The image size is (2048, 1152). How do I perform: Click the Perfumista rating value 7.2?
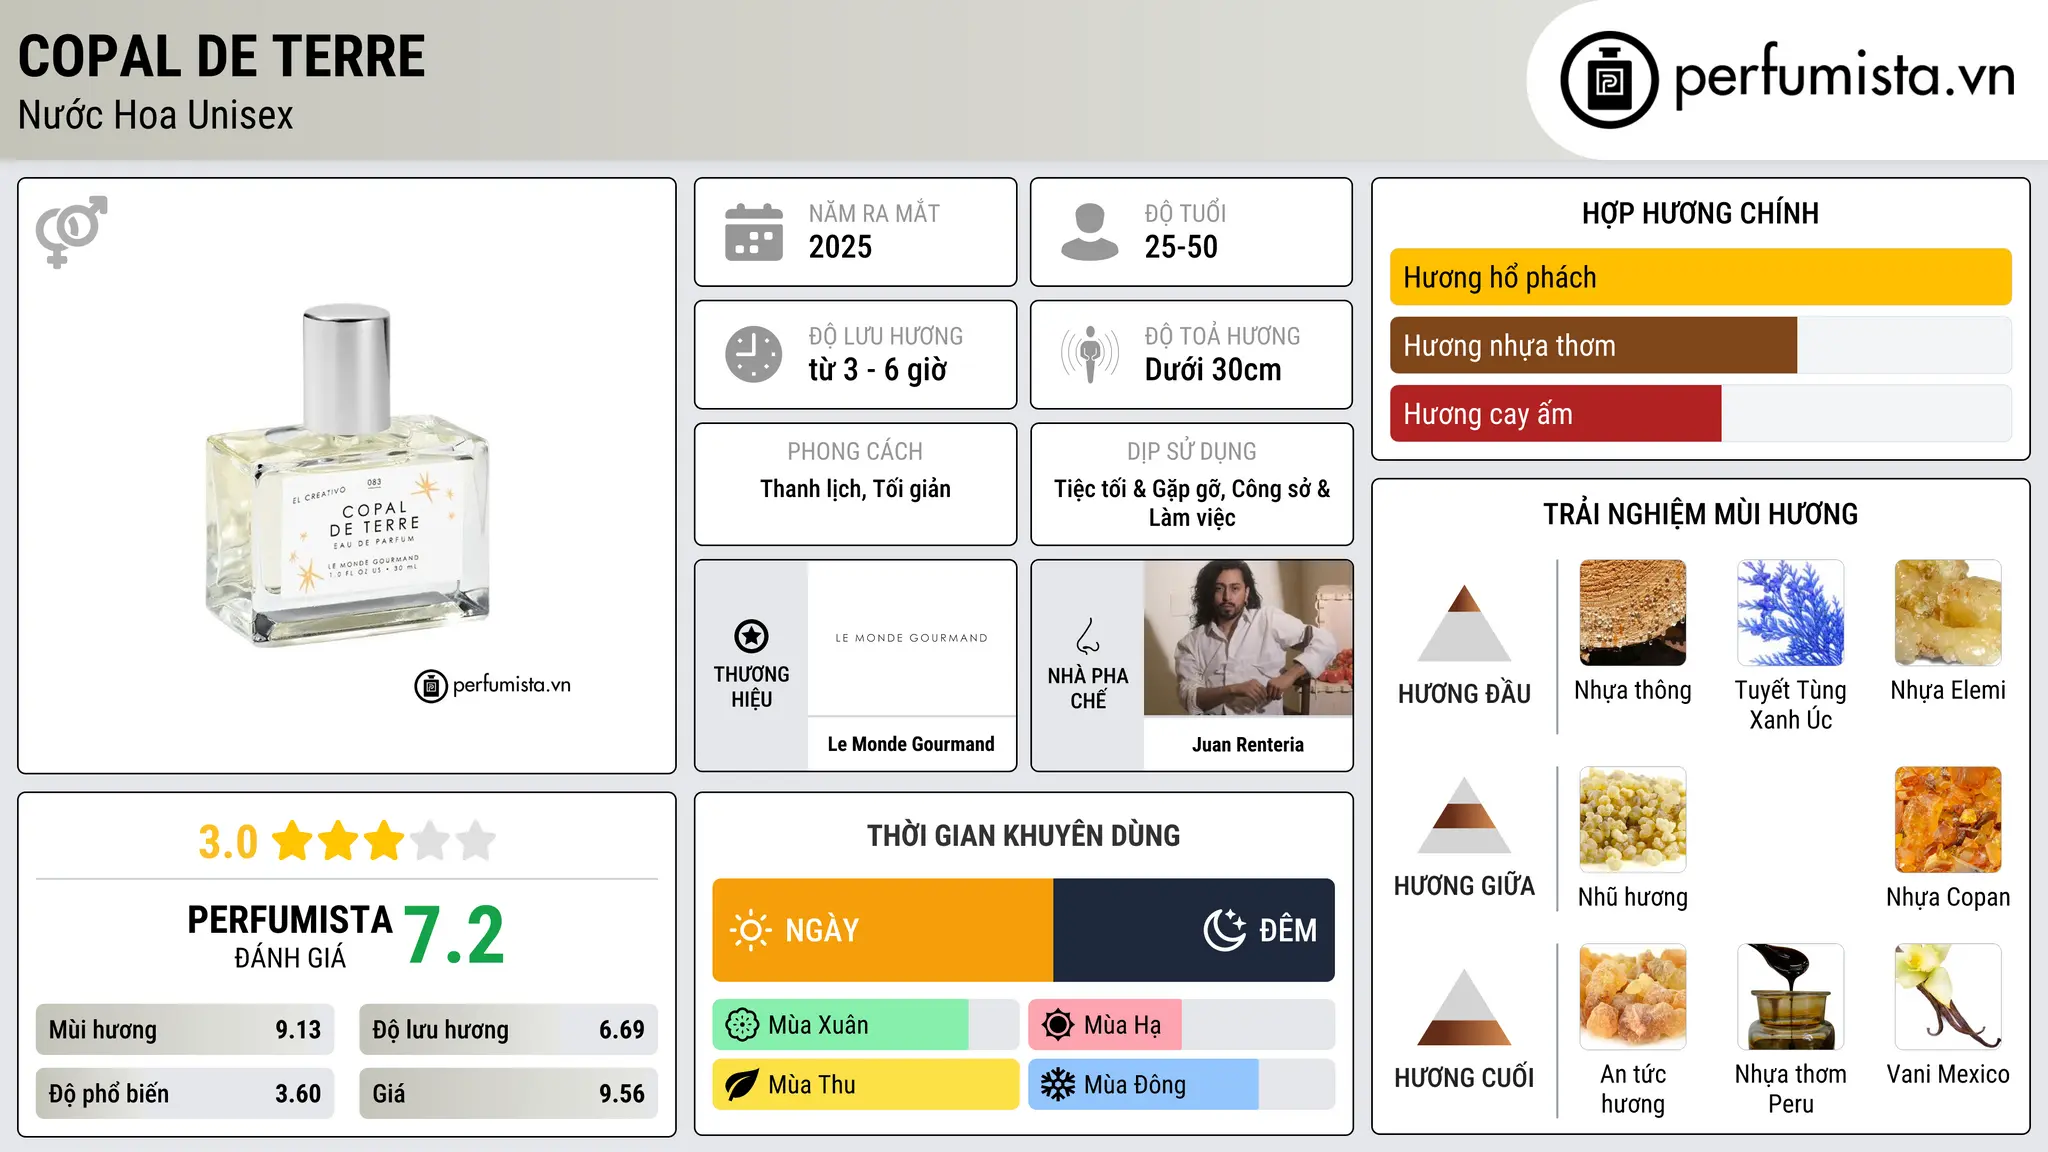(x=455, y=936)
